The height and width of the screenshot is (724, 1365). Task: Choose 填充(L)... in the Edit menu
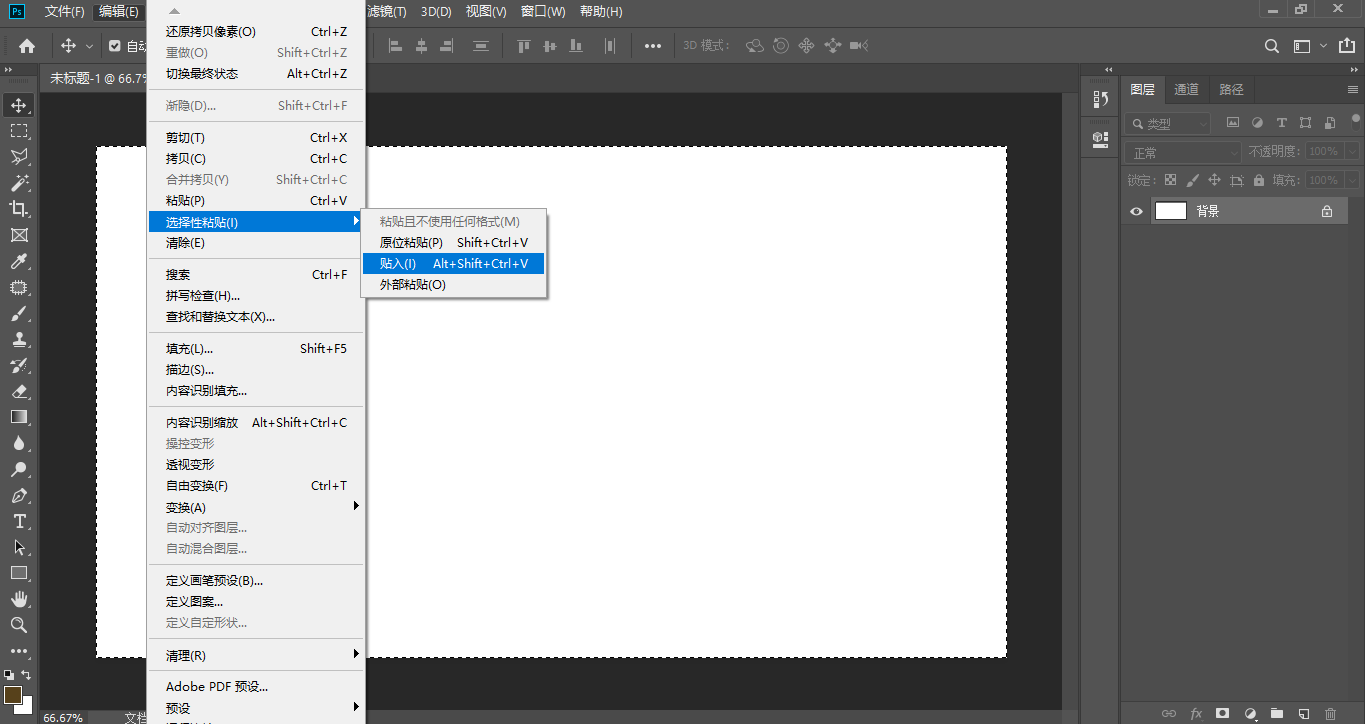click(257, 349)
